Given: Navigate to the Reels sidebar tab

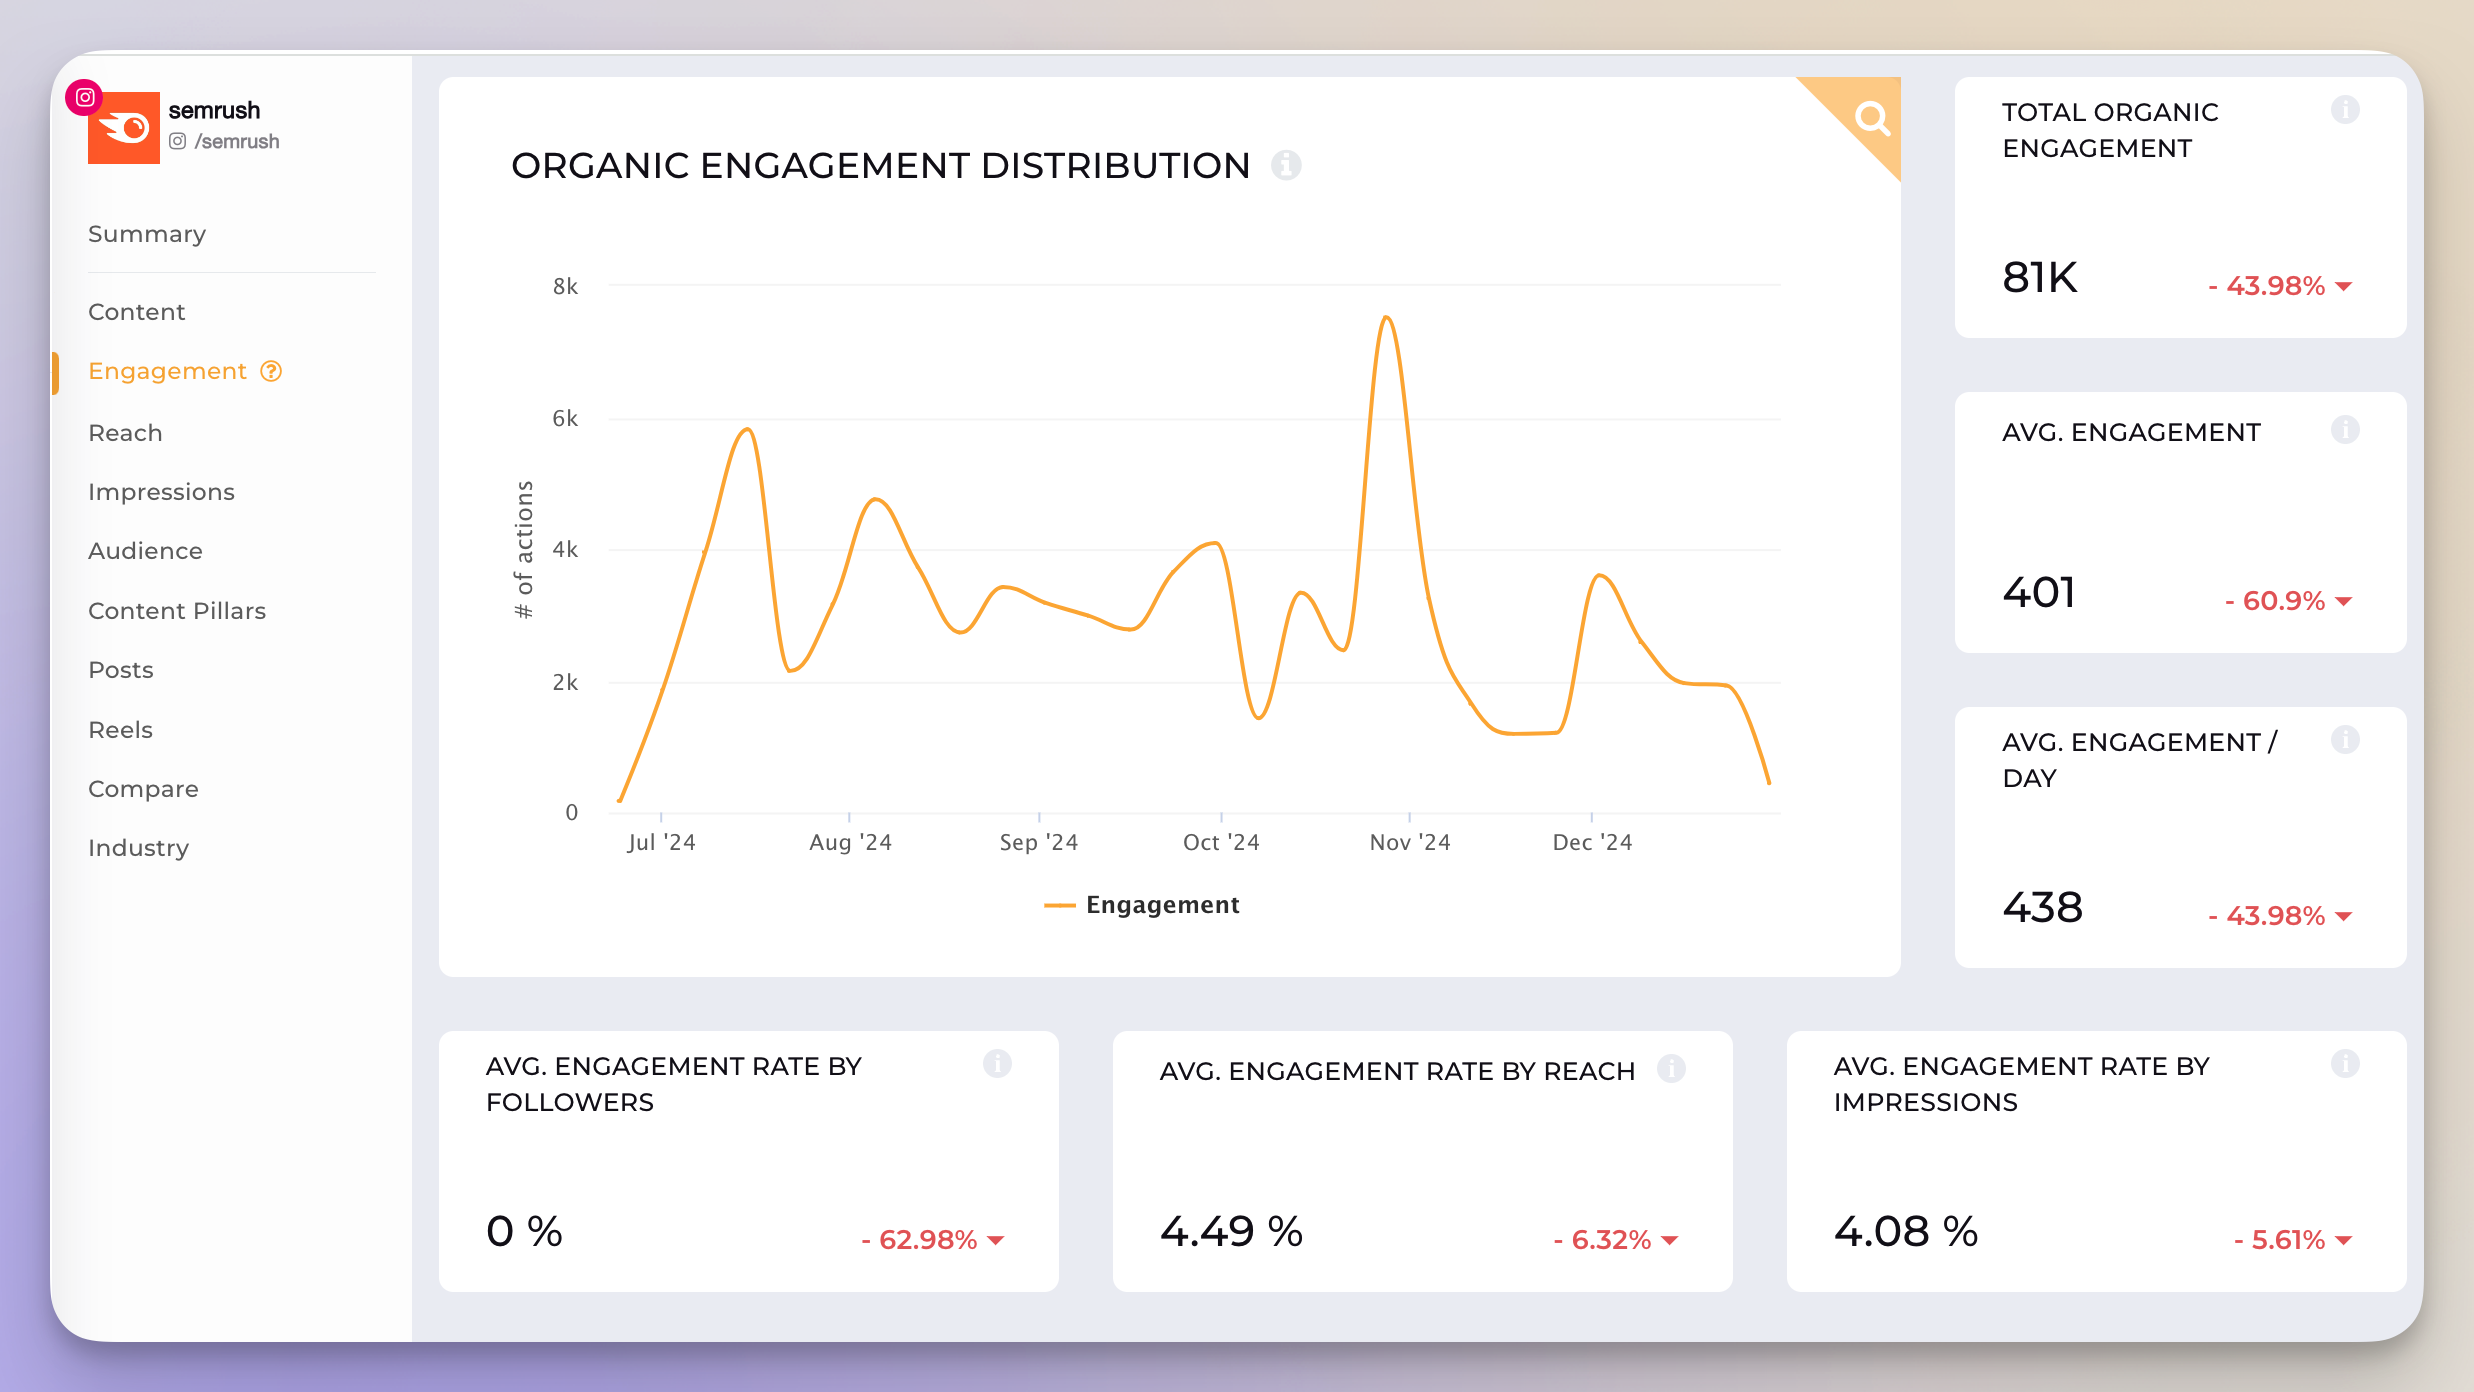Looking at the screenshot, I should pyautogui.click(x=119, y=729).
